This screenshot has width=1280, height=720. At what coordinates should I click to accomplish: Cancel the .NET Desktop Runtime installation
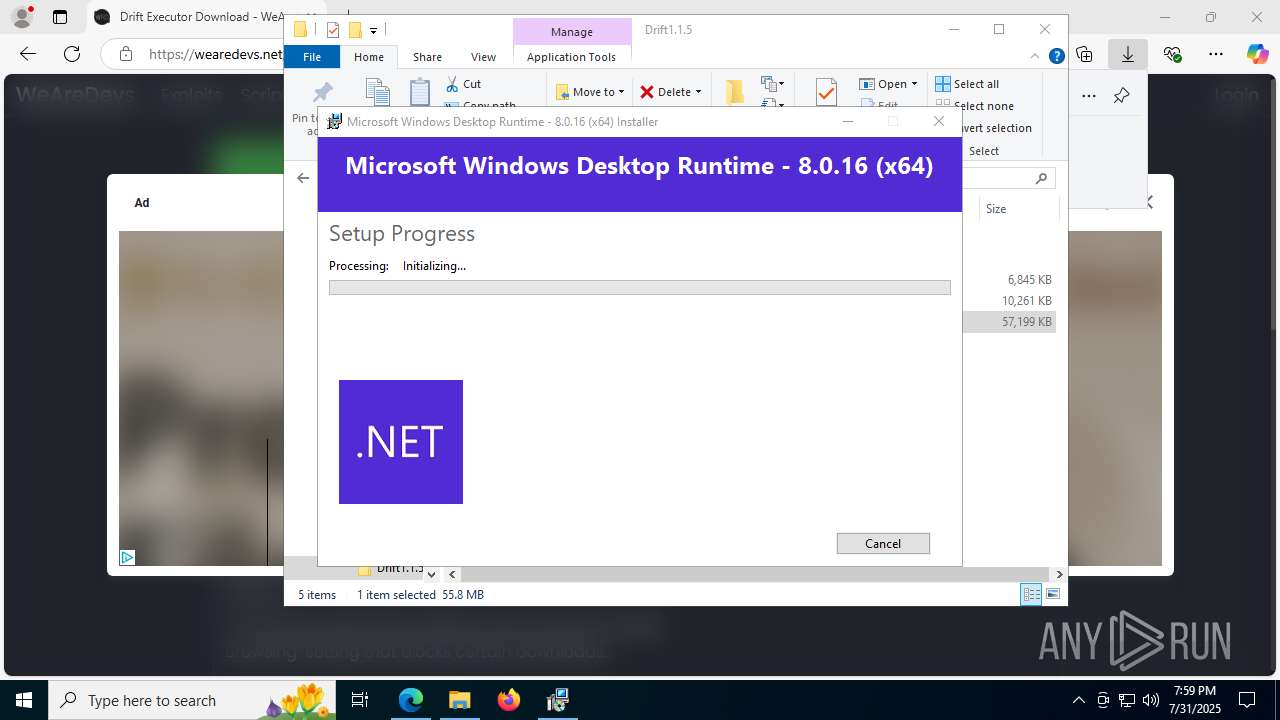coord(883,543)
